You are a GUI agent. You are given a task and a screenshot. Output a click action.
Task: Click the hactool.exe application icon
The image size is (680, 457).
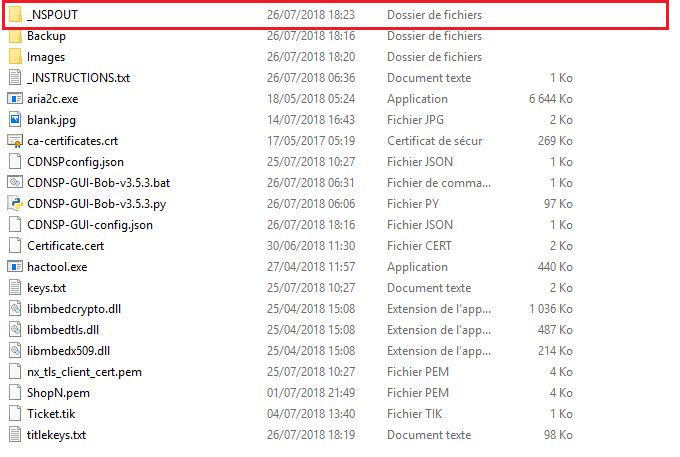pos(15,267)
